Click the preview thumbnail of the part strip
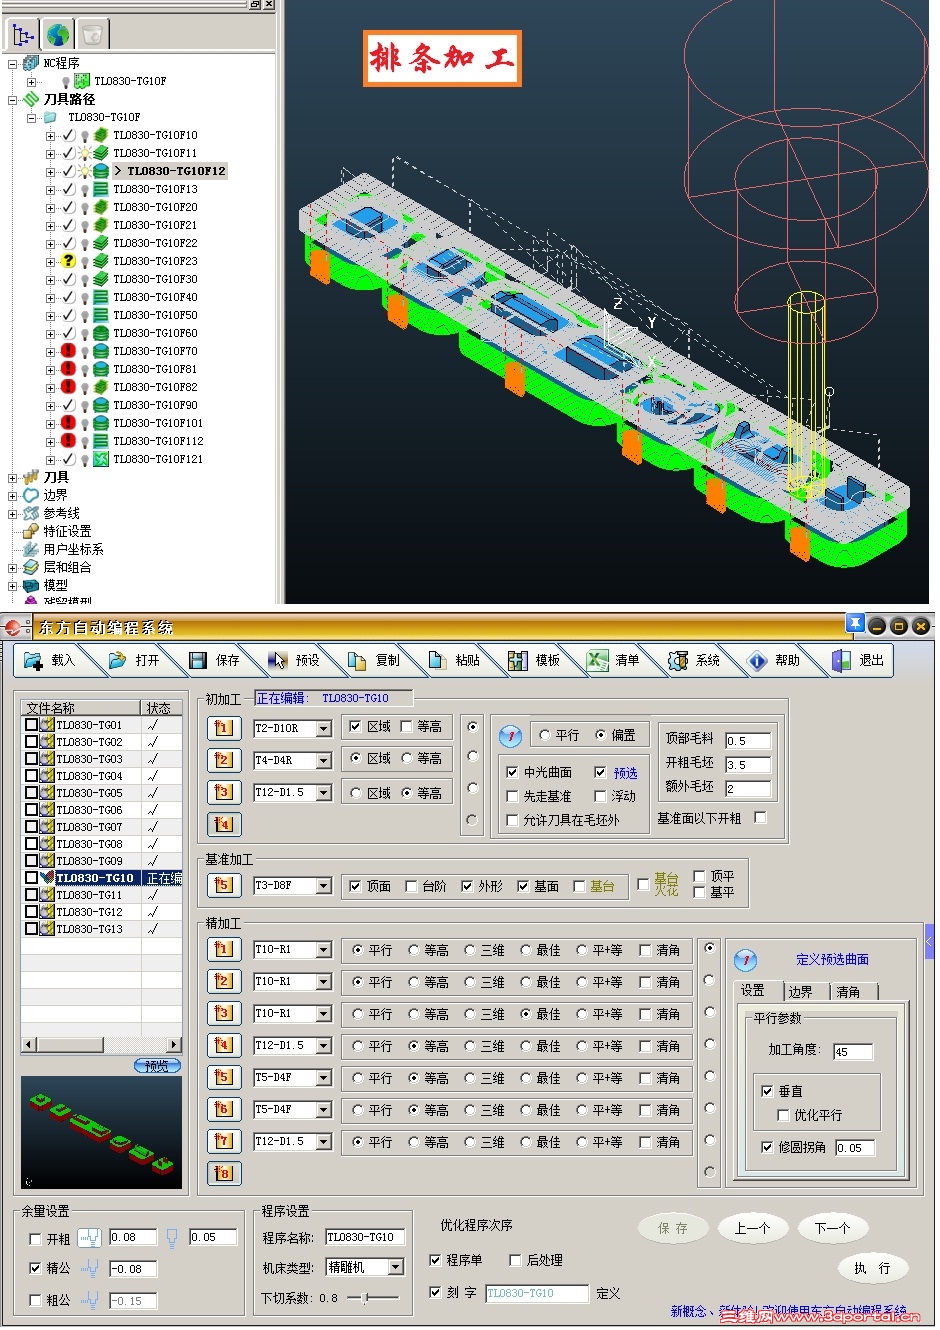The height and width of the screenshot is (1330, 940). 101,1133
